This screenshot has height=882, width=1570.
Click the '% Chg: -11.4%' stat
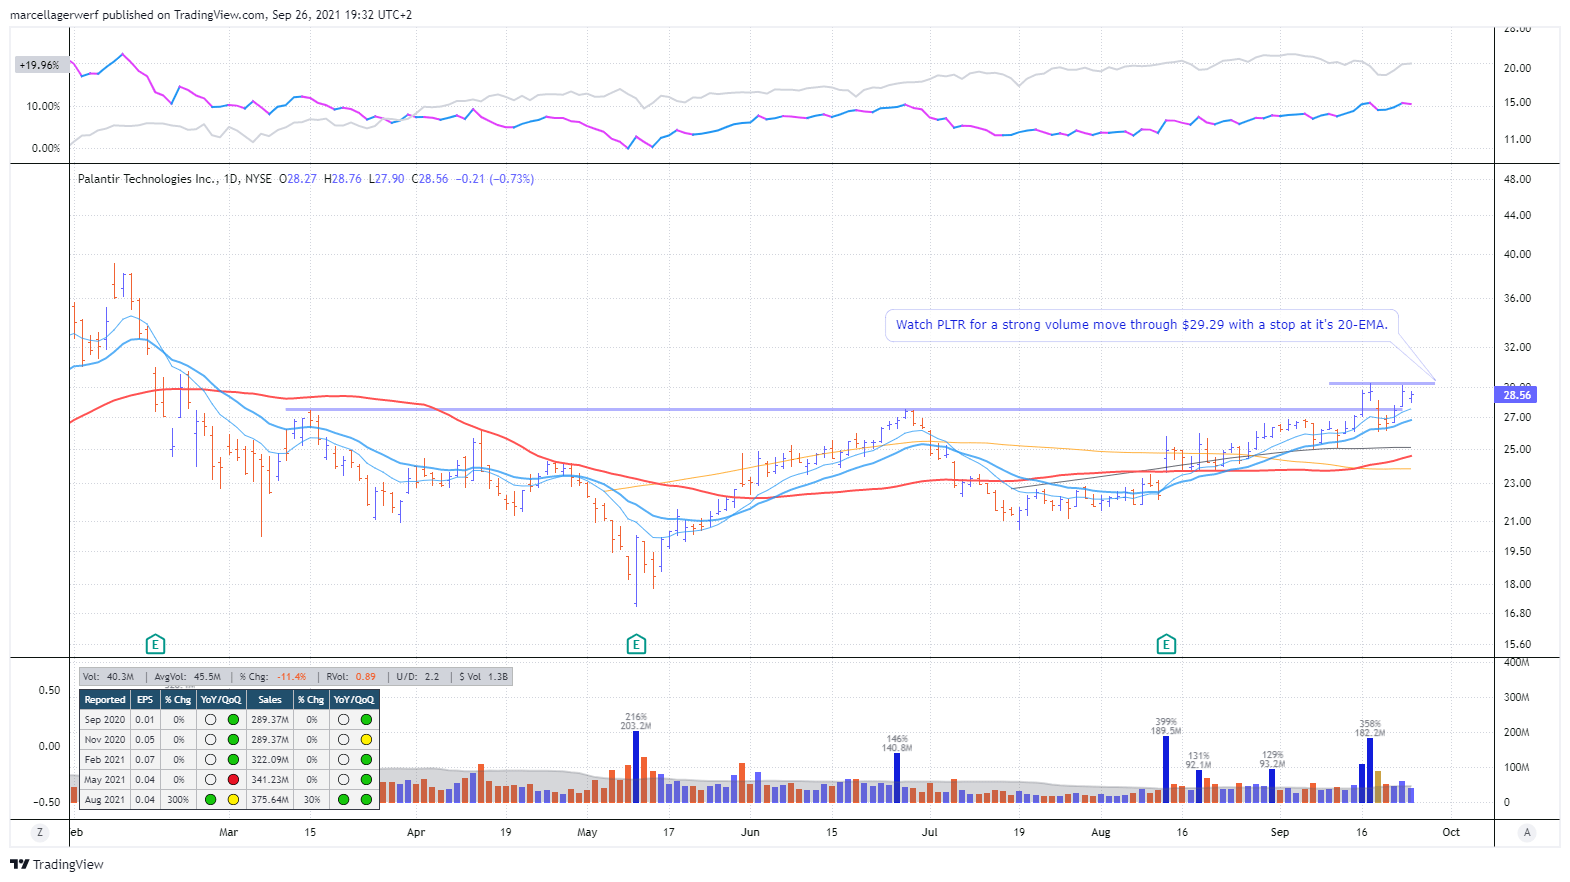[273, 677]
